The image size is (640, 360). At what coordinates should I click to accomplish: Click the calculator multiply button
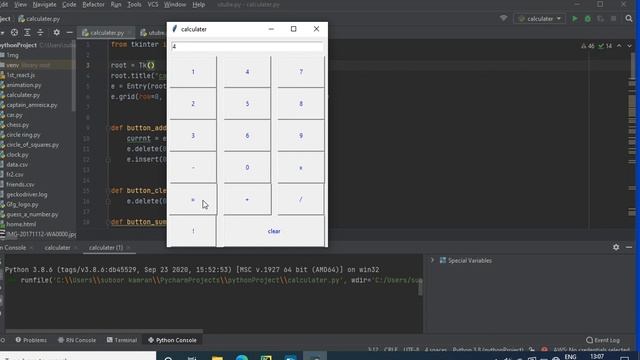point(301,167)
